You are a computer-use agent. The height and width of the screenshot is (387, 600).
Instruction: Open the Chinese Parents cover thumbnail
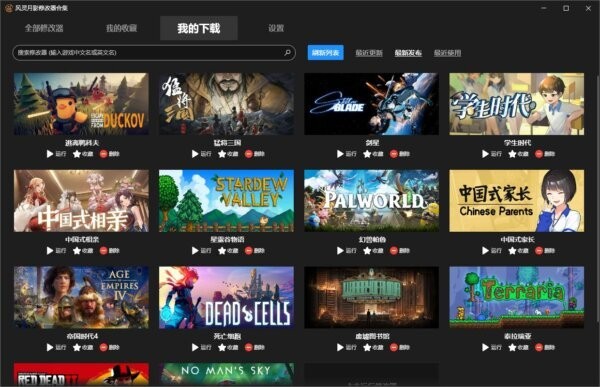pos(517,201)
